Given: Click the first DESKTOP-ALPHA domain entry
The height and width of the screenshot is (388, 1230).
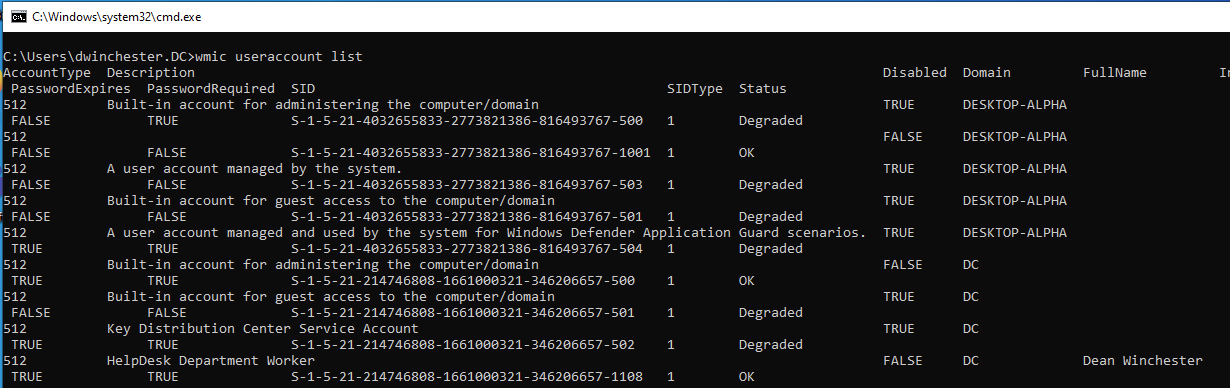Looking at the screenshot, I should pyautogui.click(x=1014, y=104).
